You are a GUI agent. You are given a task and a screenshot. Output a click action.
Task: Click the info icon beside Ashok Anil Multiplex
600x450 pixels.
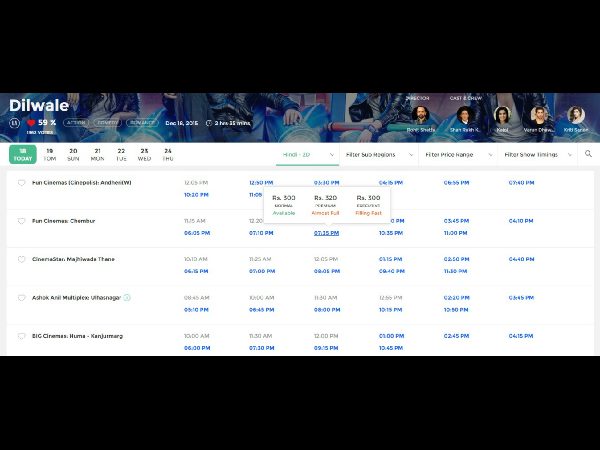click(127, 297)
